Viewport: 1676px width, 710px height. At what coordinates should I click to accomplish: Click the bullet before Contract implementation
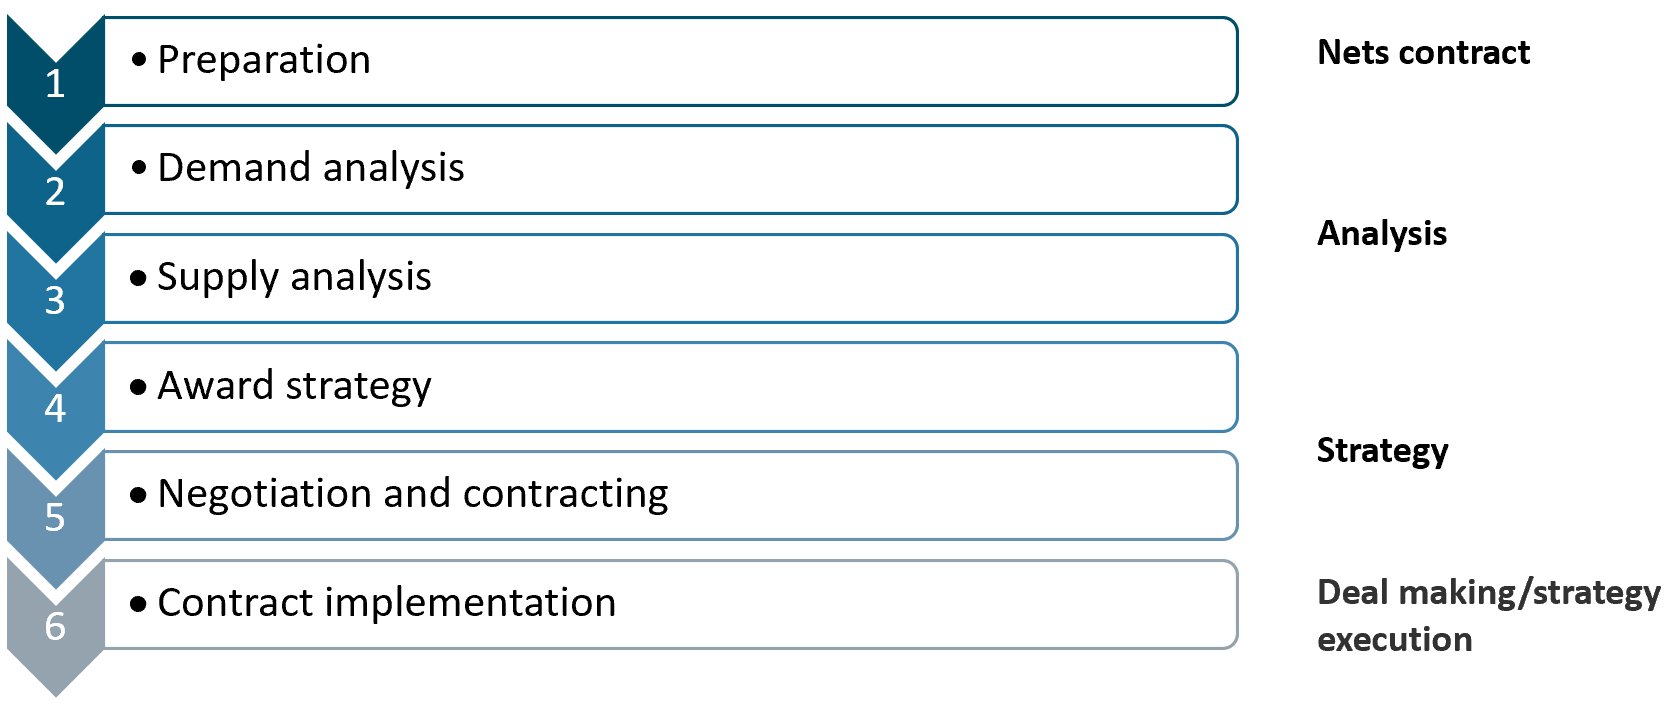139,603
